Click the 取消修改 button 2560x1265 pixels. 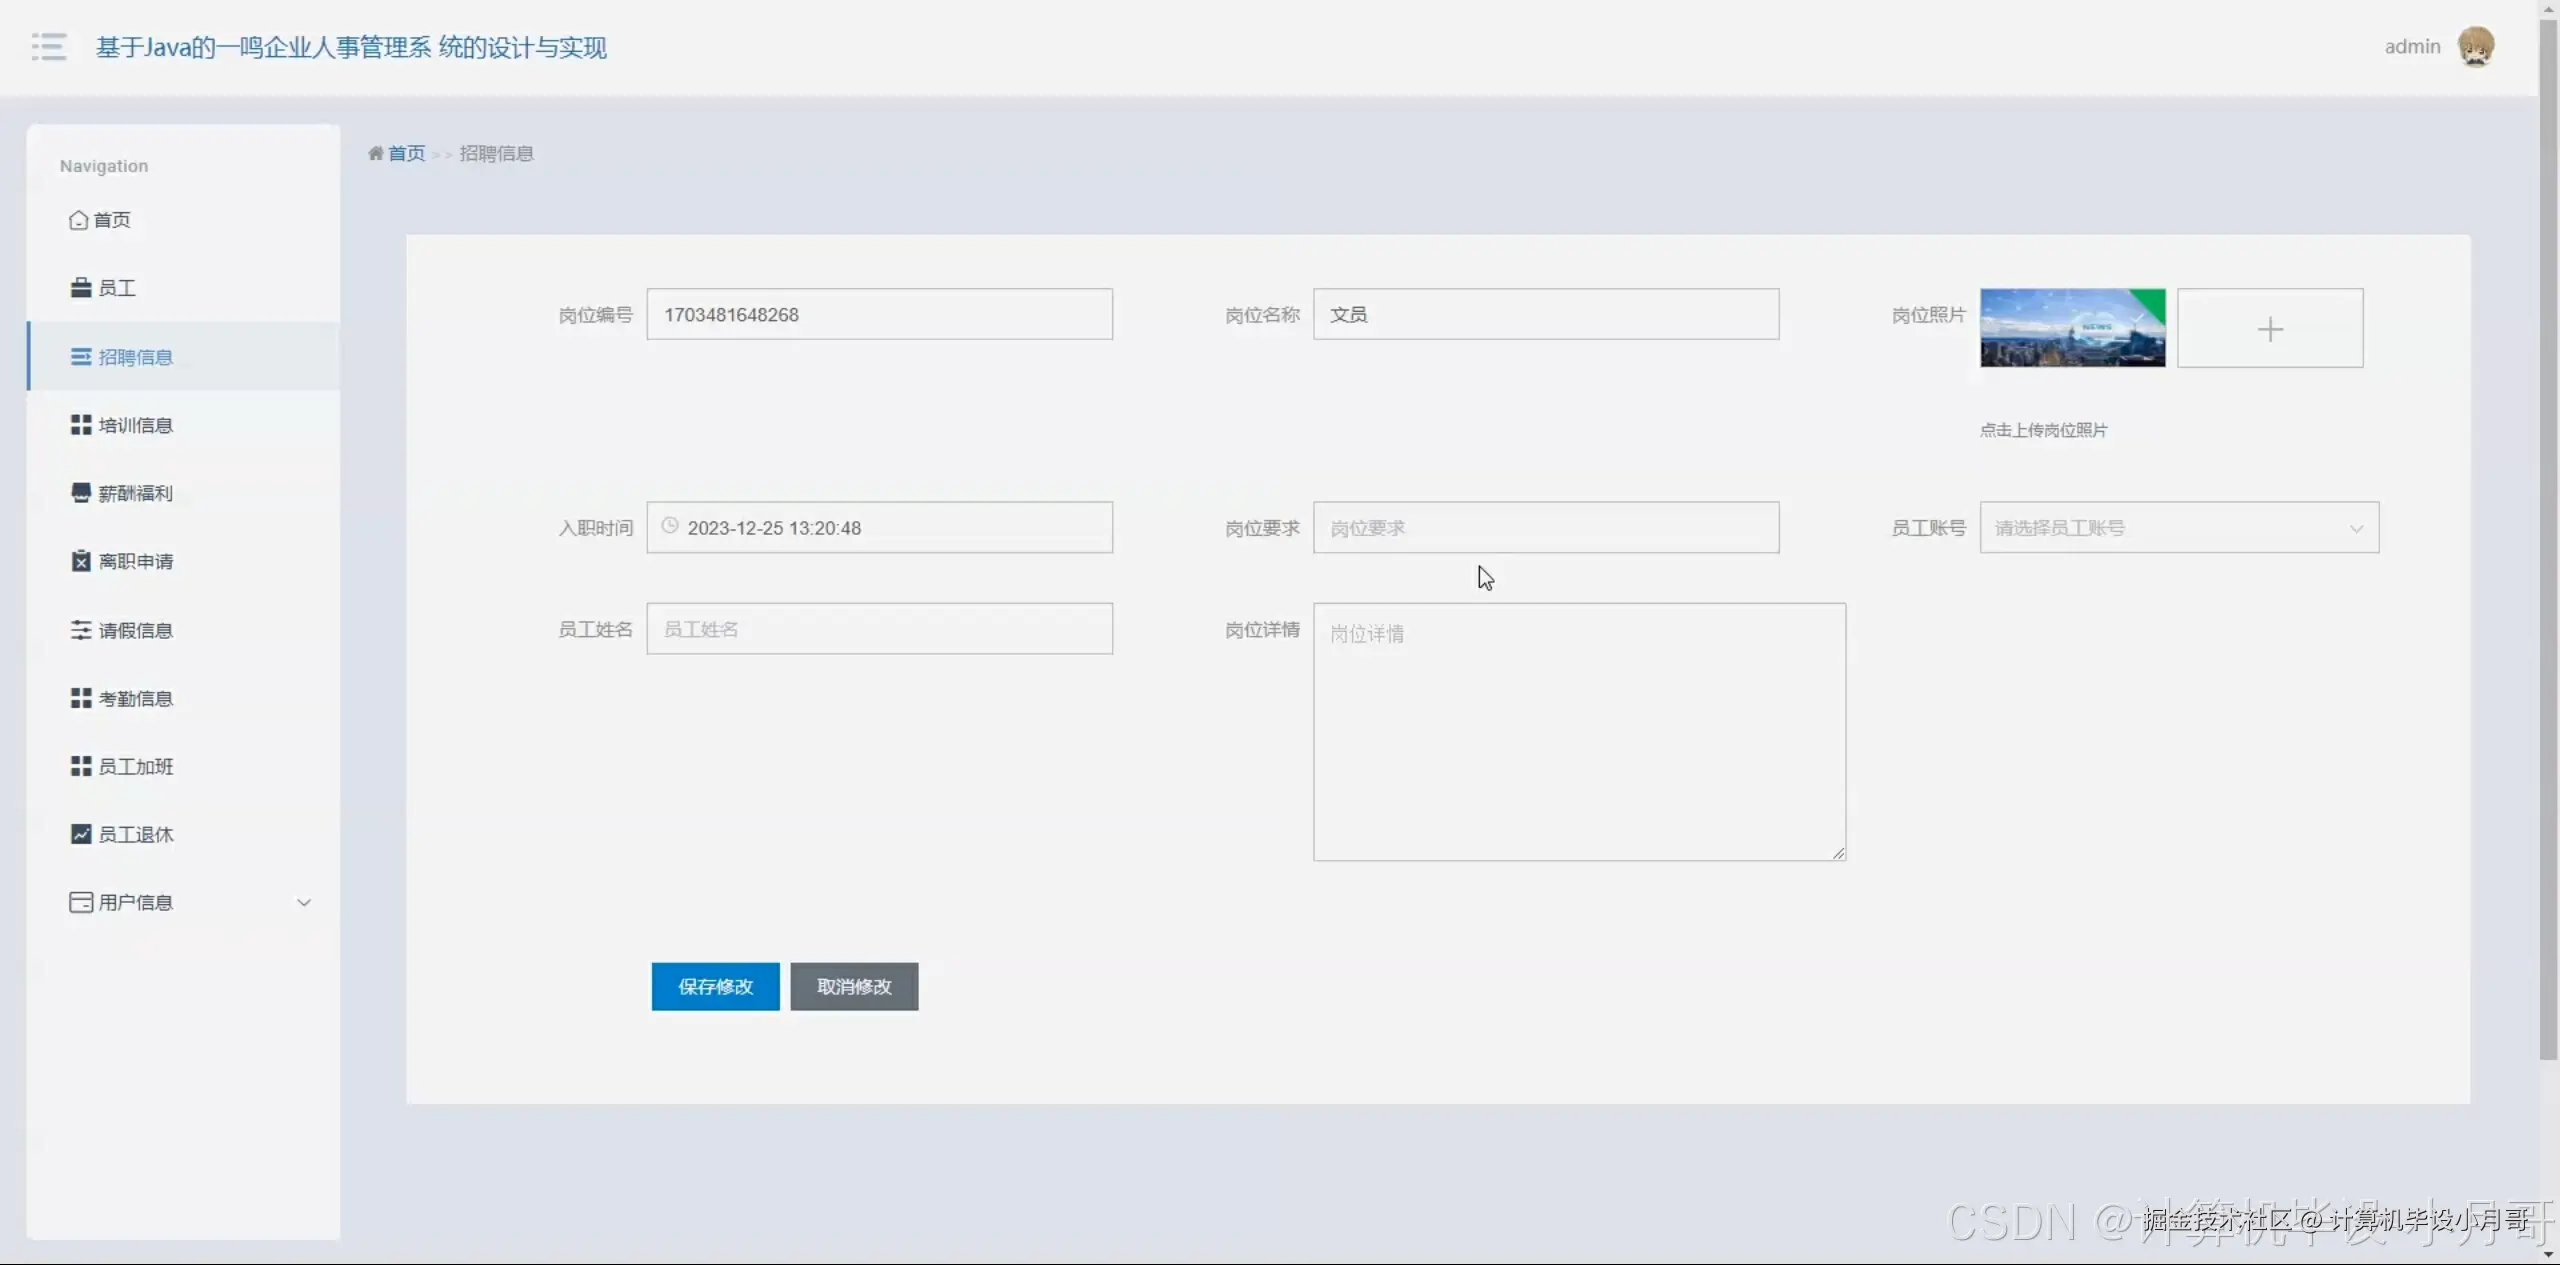[x=854, y=986]
